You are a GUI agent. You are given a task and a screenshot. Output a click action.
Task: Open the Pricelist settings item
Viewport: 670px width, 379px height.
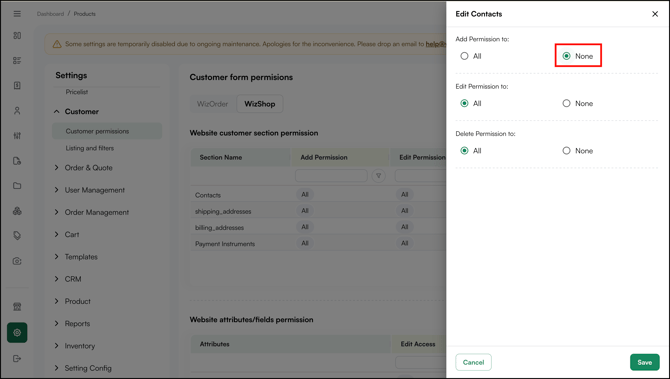pyautogui.click(x=77, y=92)
